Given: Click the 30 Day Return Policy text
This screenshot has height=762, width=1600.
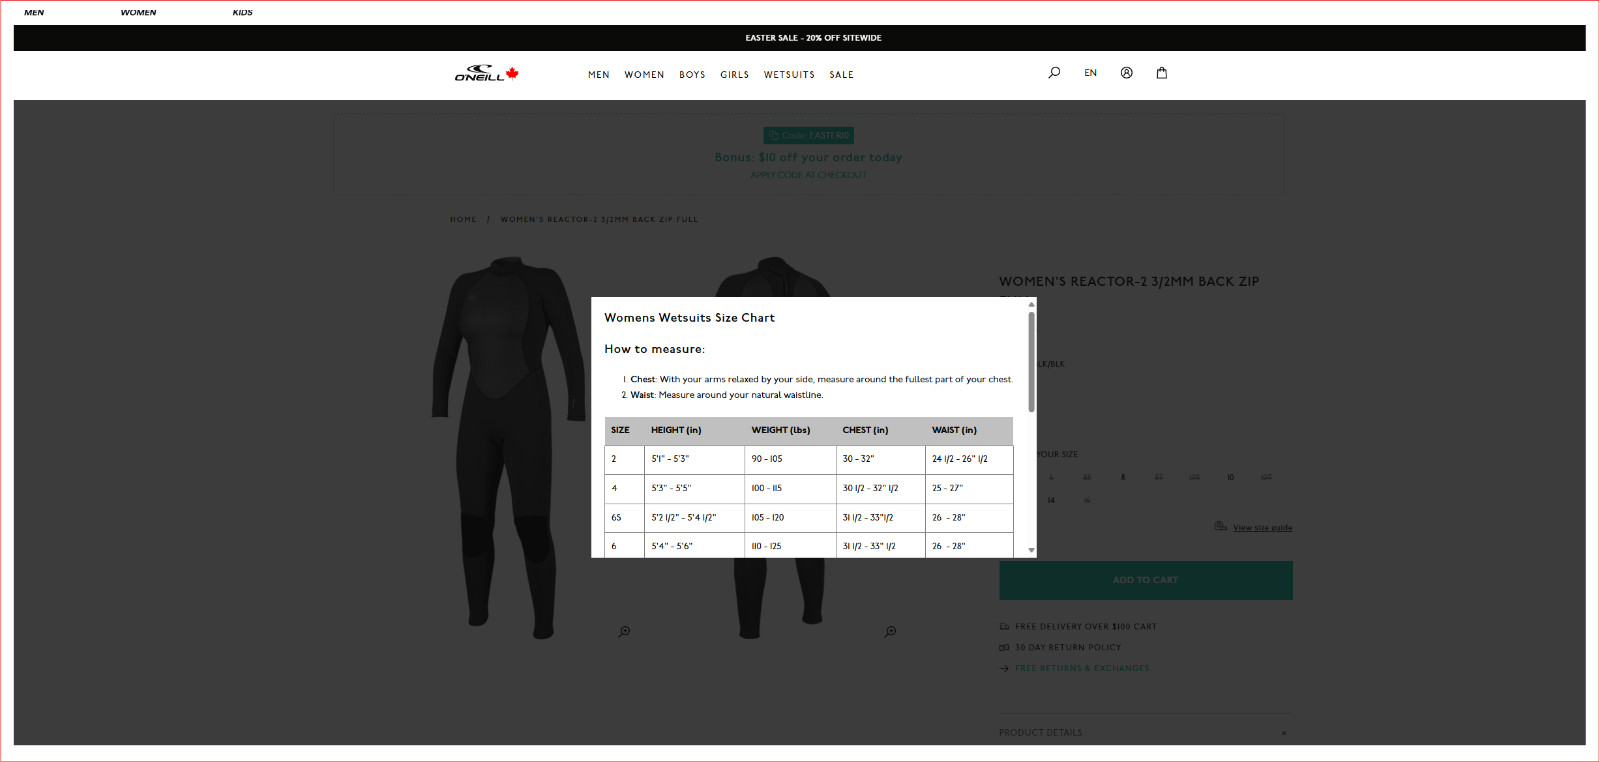Looking at the screenshot, I should tap(1068, 648).
